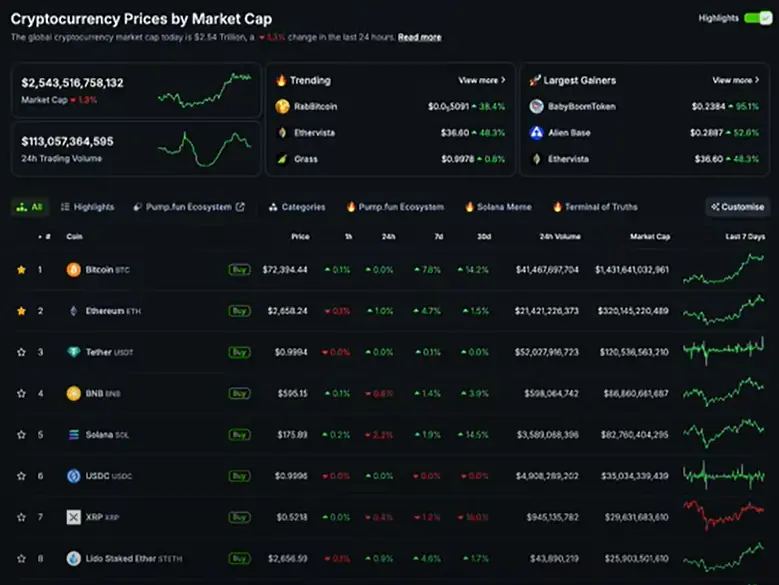
Task: Open the 24h Trading Volume chart card
Action: pos(136,149)
